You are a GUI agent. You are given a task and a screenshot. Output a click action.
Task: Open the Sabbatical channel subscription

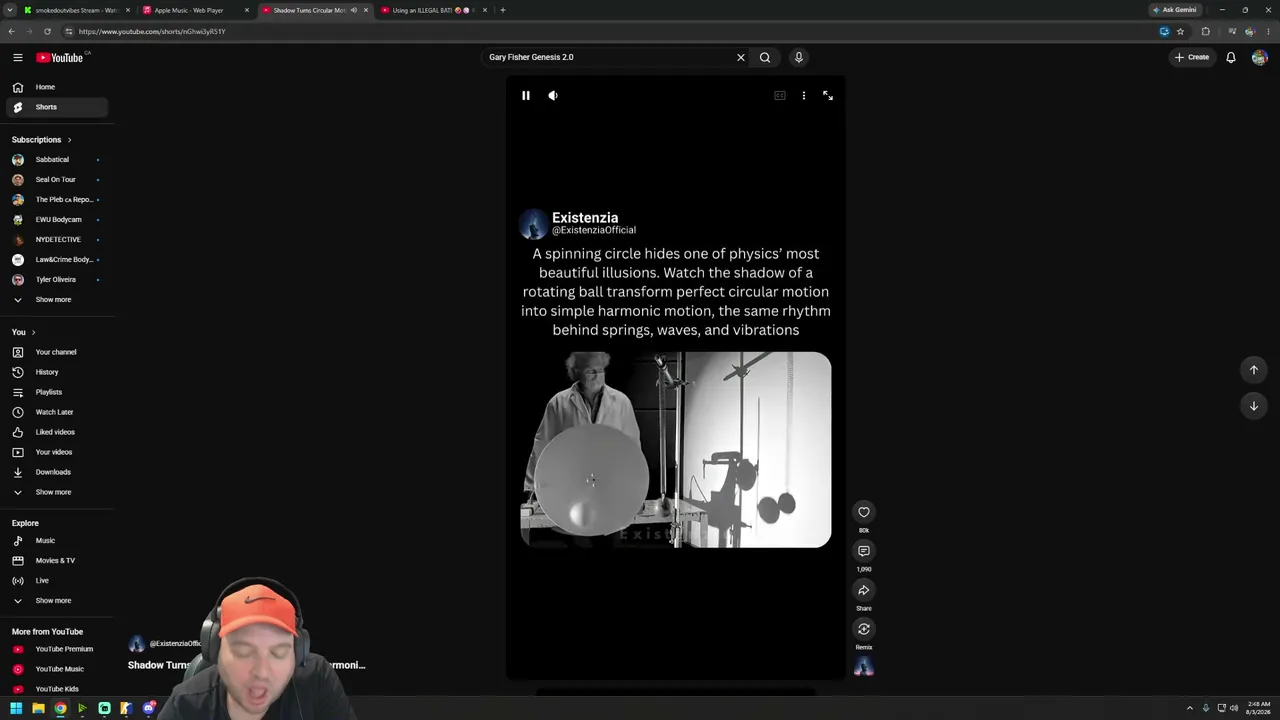(55, 160)
